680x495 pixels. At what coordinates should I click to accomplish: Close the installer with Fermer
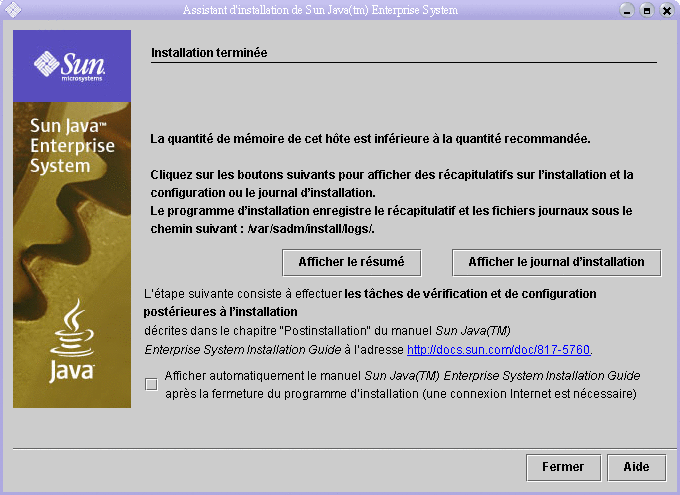tap(563, 467)
